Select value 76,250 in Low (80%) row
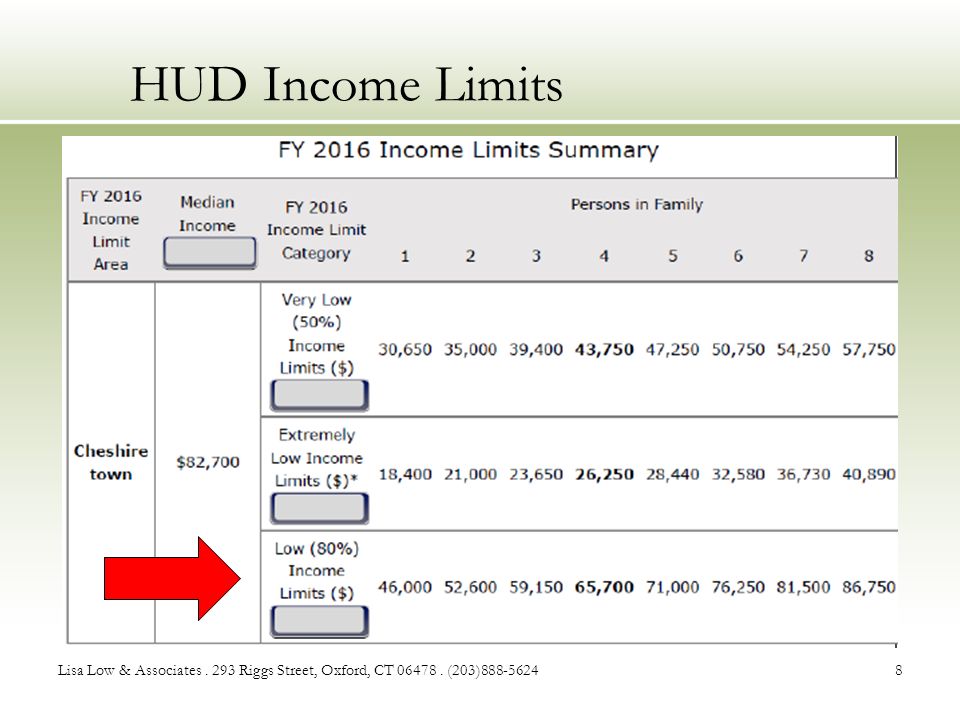Screen dimensions: 960x720 738,587
